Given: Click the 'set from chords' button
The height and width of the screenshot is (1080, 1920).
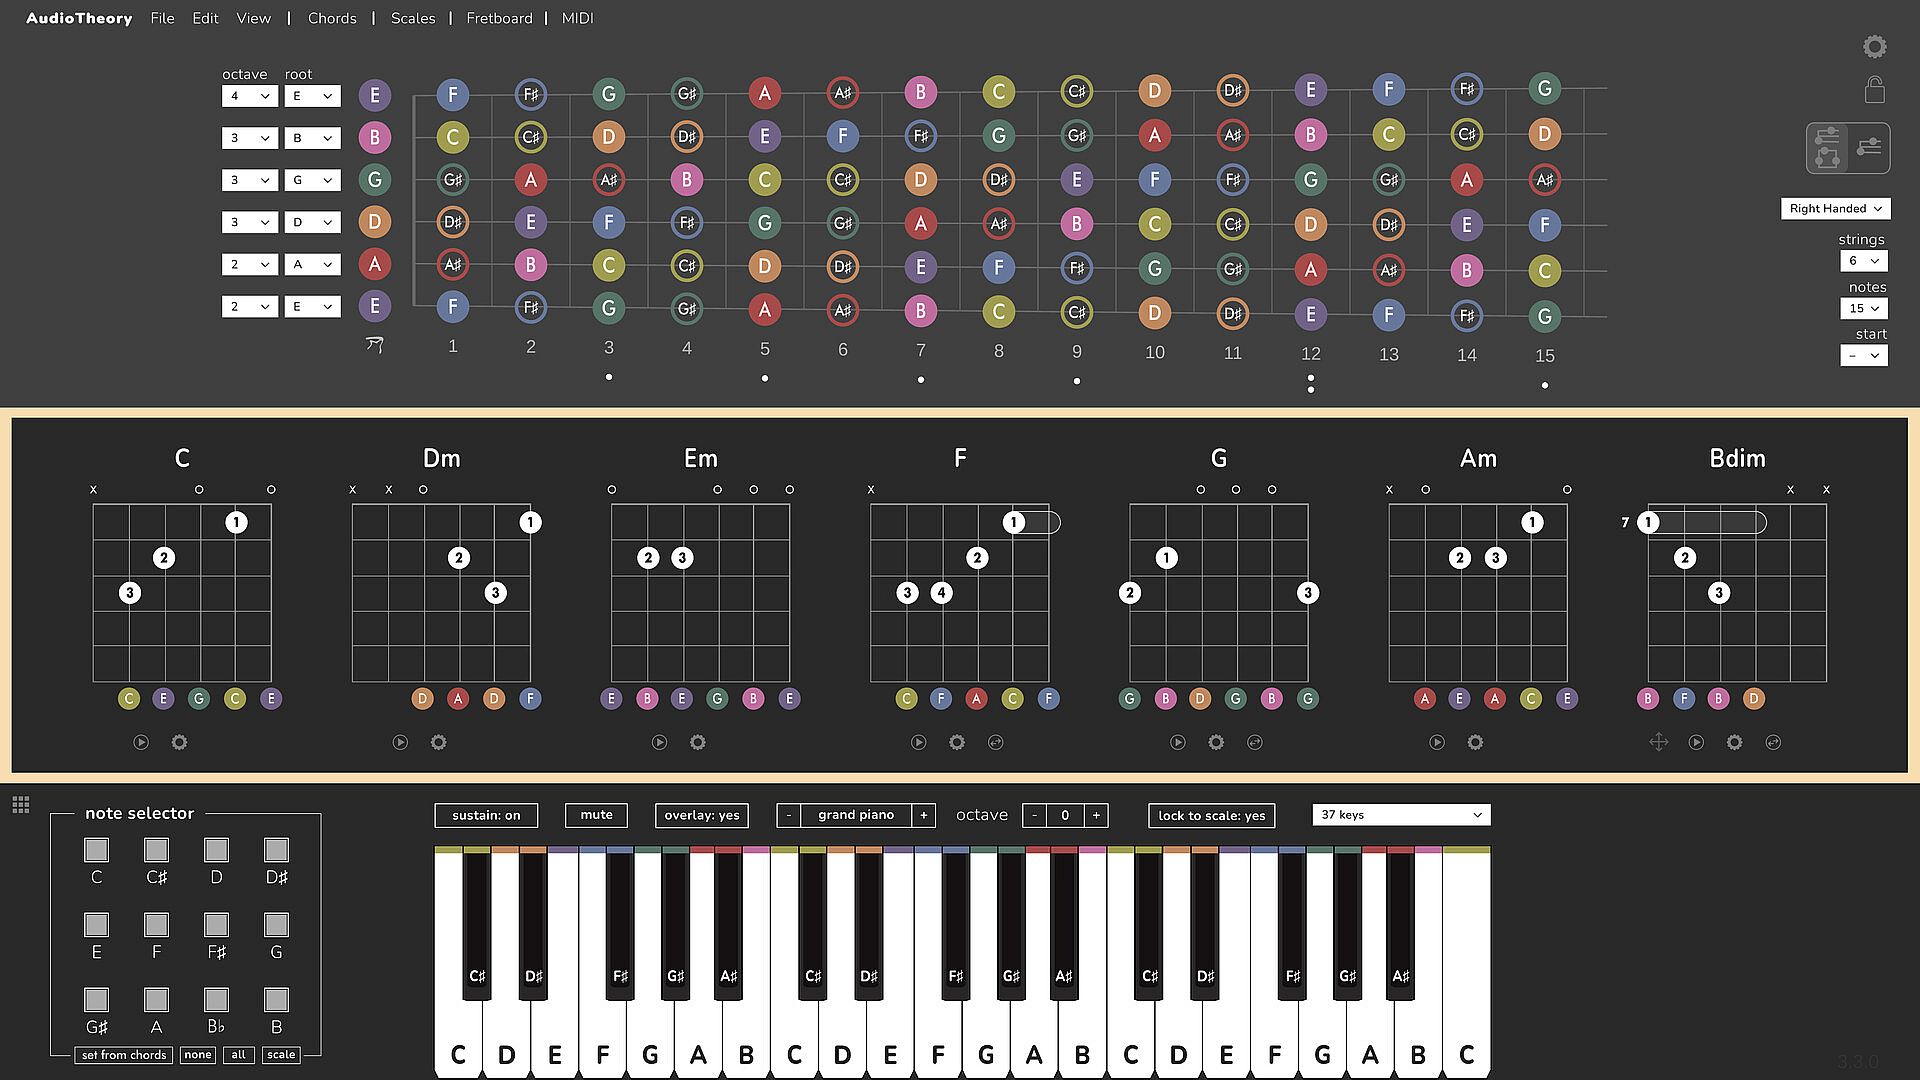Looking at the screenshot, I should (x=124, y=1055).
